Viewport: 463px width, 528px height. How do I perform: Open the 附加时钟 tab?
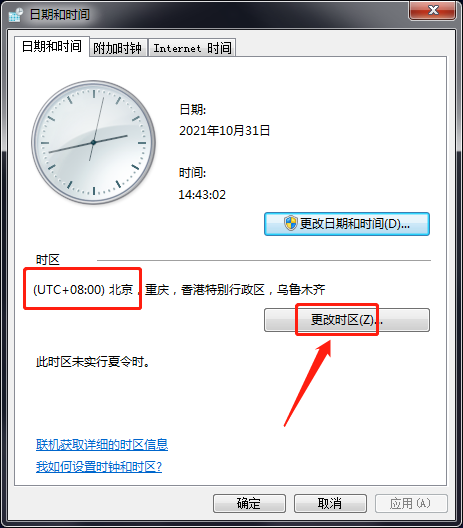pos(118,48)
